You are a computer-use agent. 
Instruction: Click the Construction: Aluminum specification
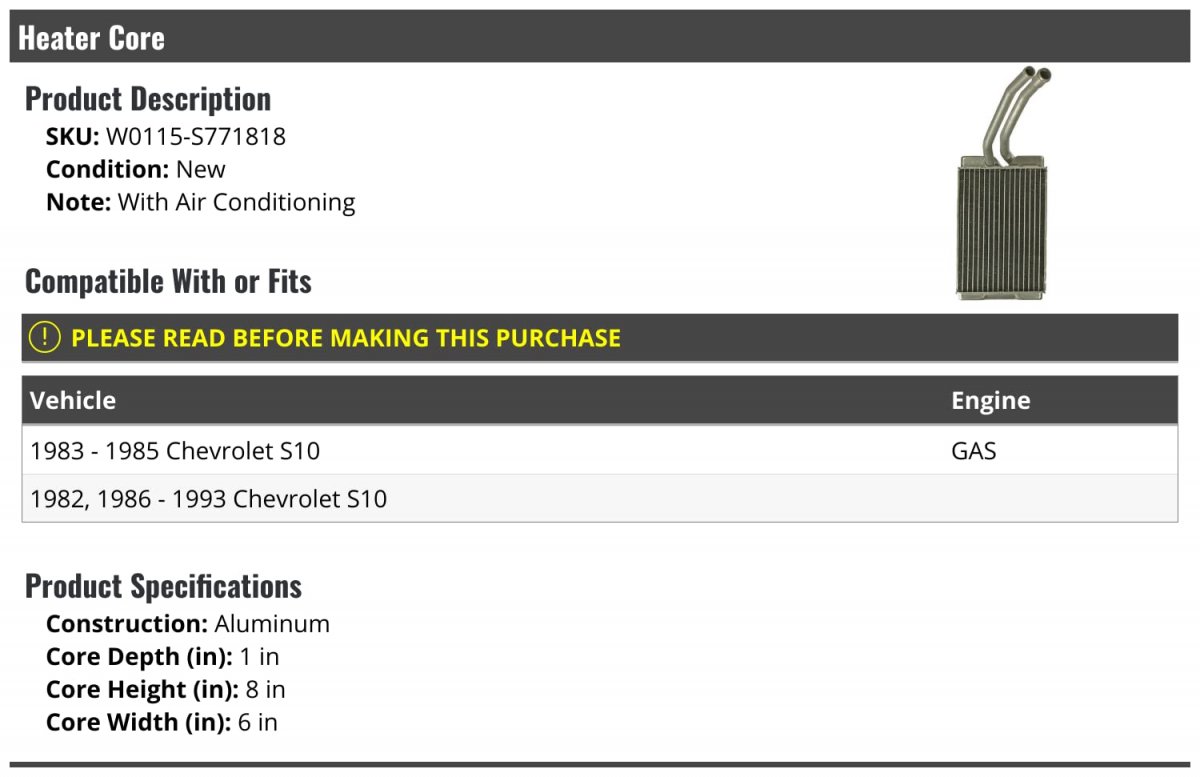[188, 624]
